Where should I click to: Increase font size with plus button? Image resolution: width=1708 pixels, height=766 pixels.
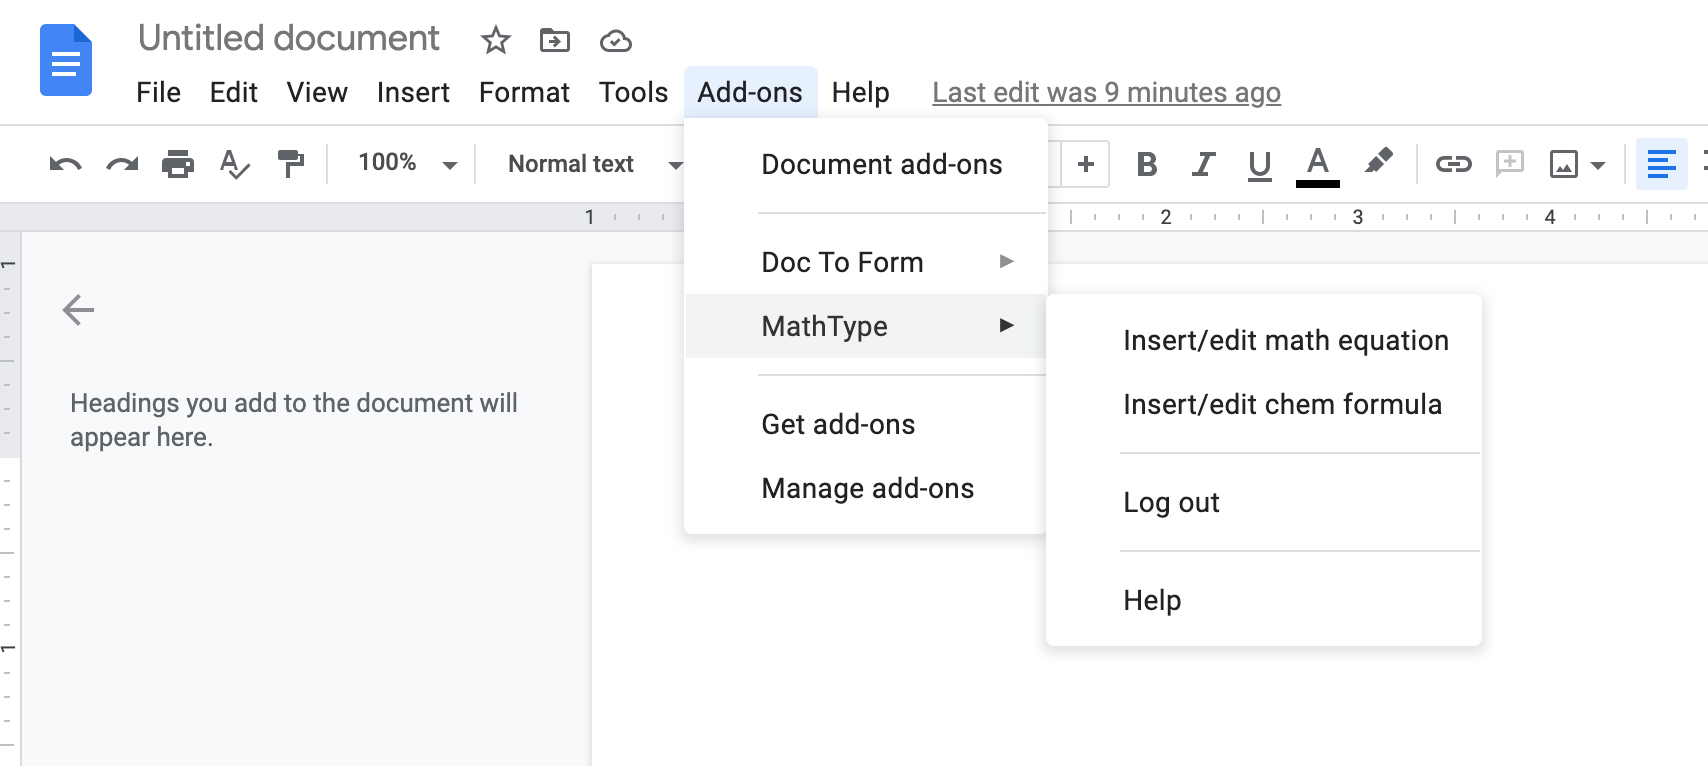1086,164
